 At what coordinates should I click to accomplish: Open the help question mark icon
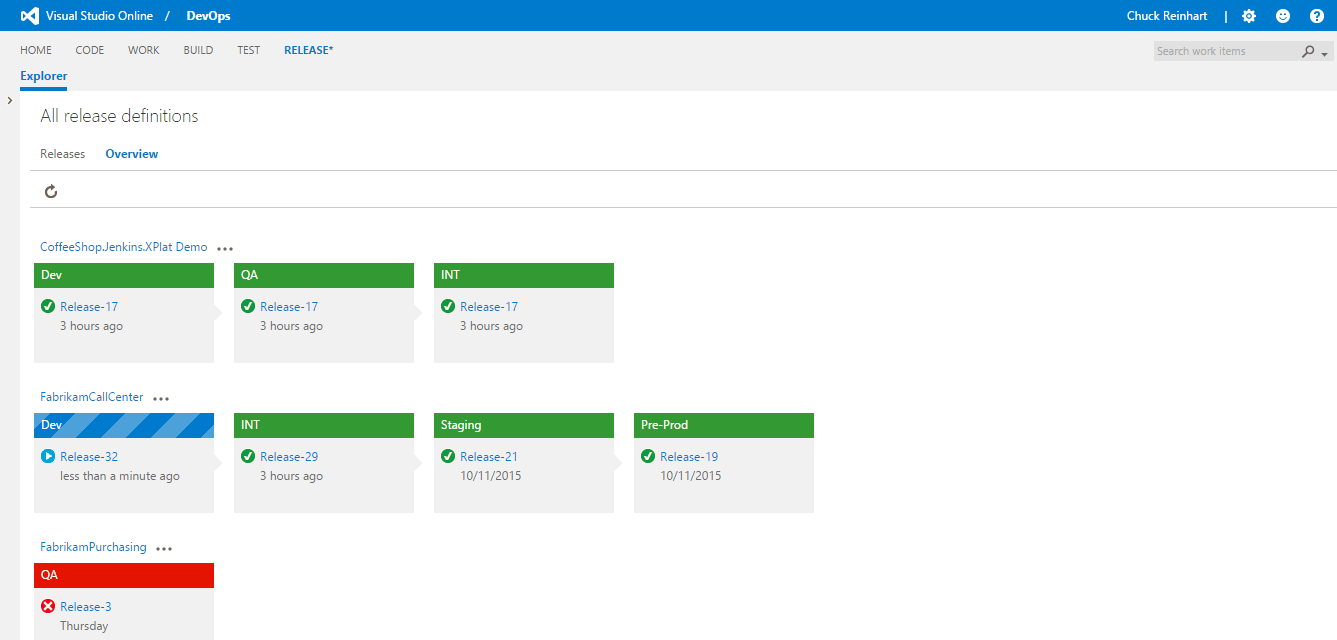[1317, 16]
